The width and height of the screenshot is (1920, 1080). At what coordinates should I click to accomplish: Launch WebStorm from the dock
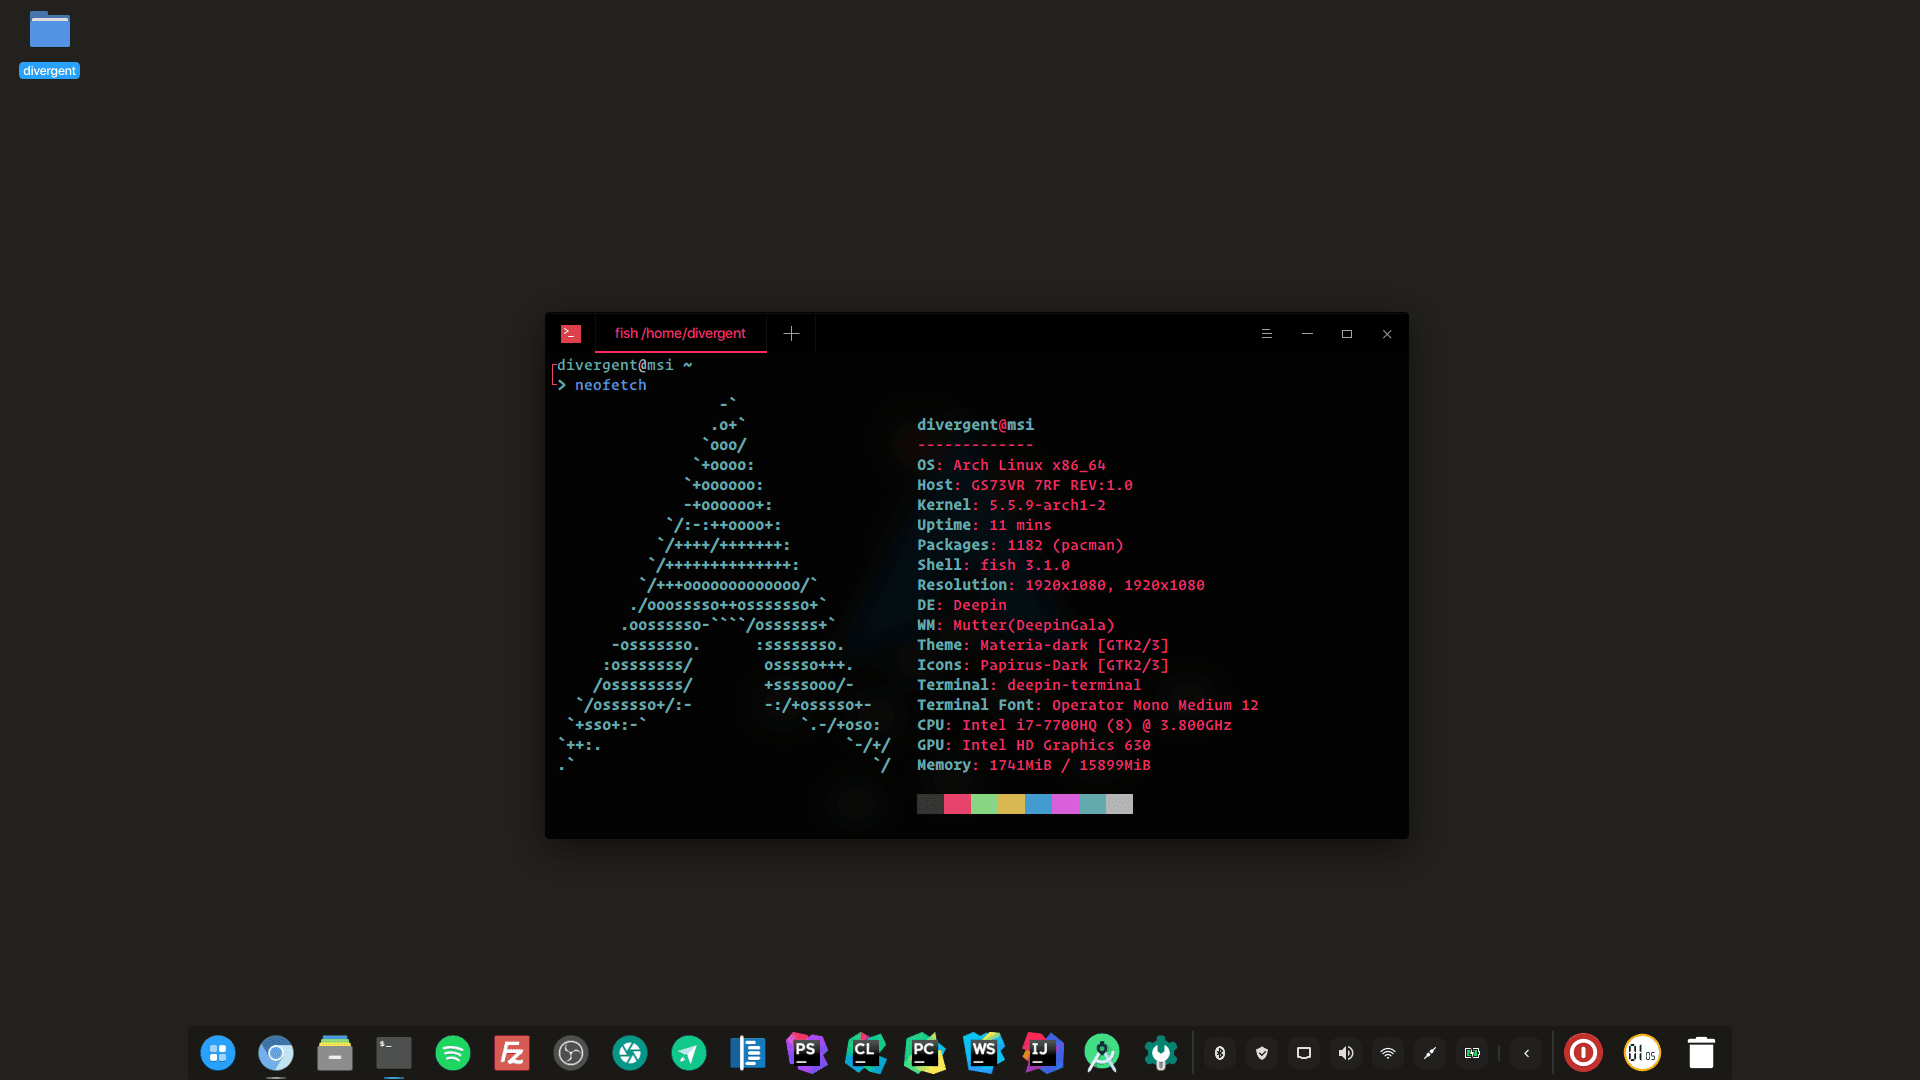984,1053
